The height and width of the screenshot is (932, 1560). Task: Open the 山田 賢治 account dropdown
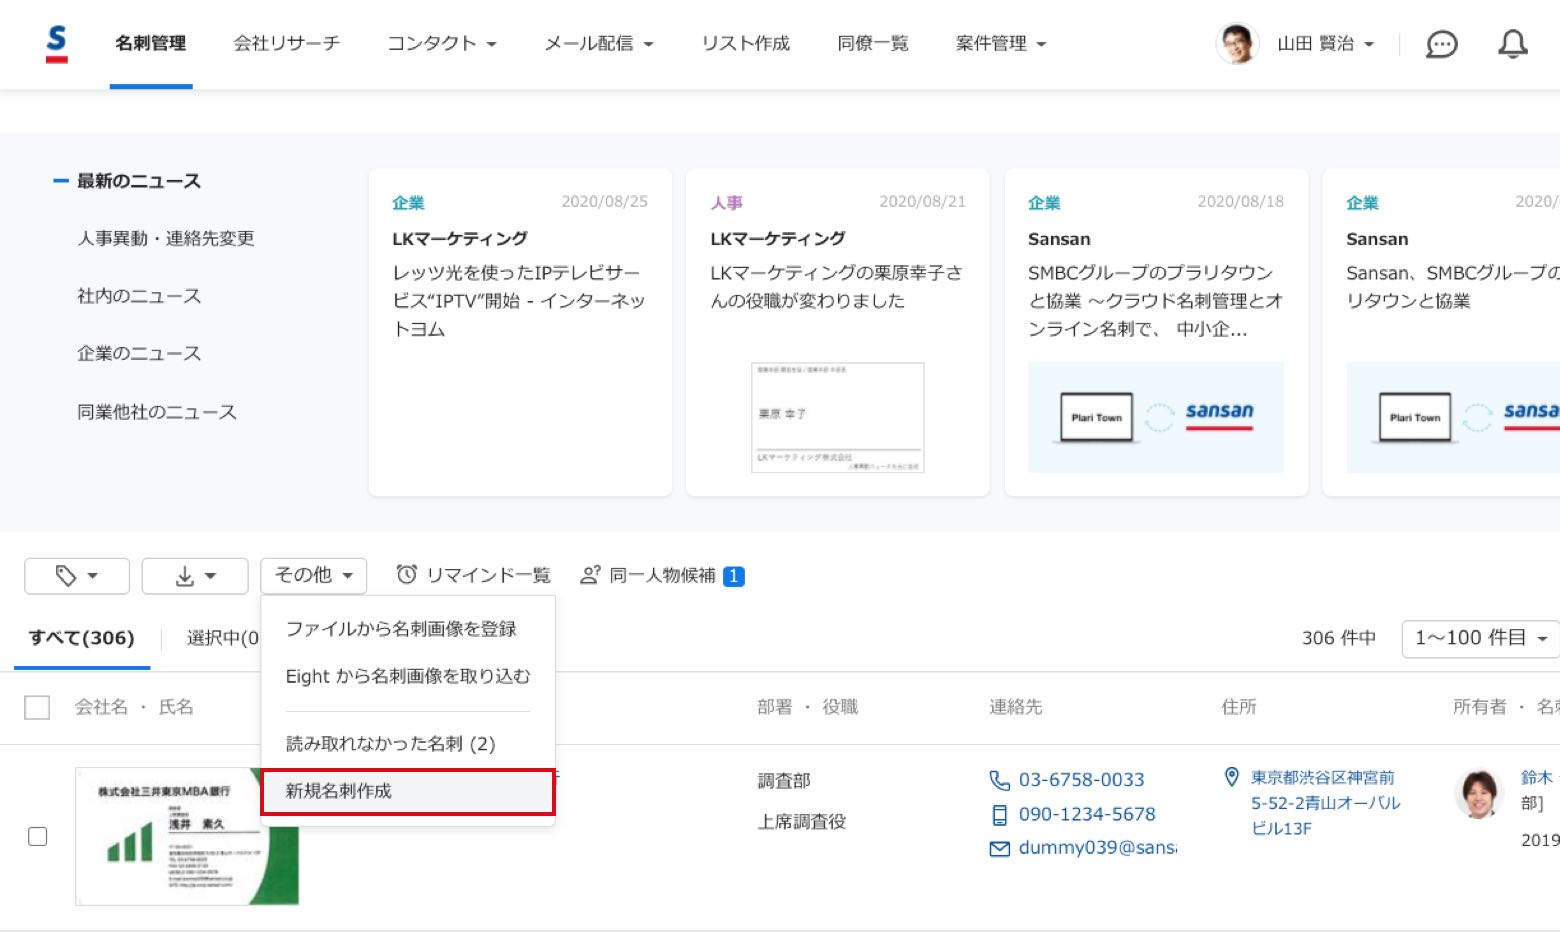(x=1325, y=44)
